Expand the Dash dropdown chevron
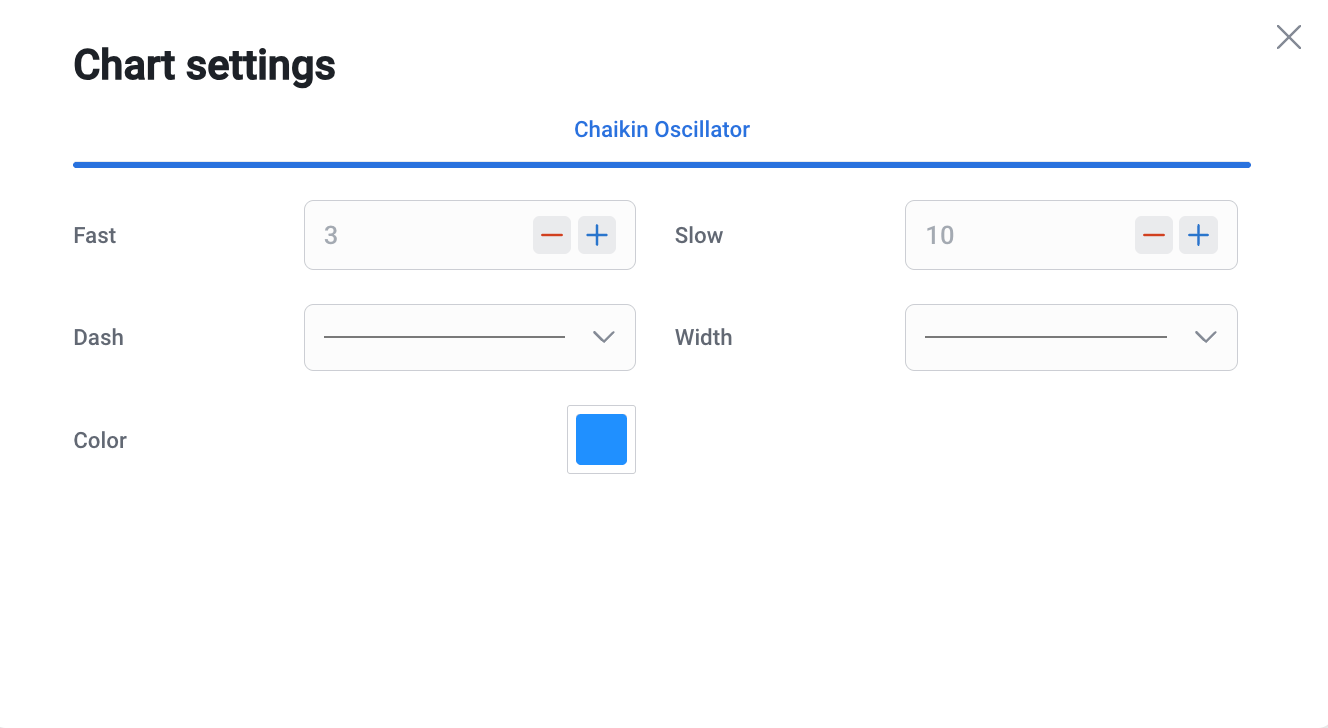Image resolution: width=1328 pixels, height=728 pixels. [x=603, y=337]
